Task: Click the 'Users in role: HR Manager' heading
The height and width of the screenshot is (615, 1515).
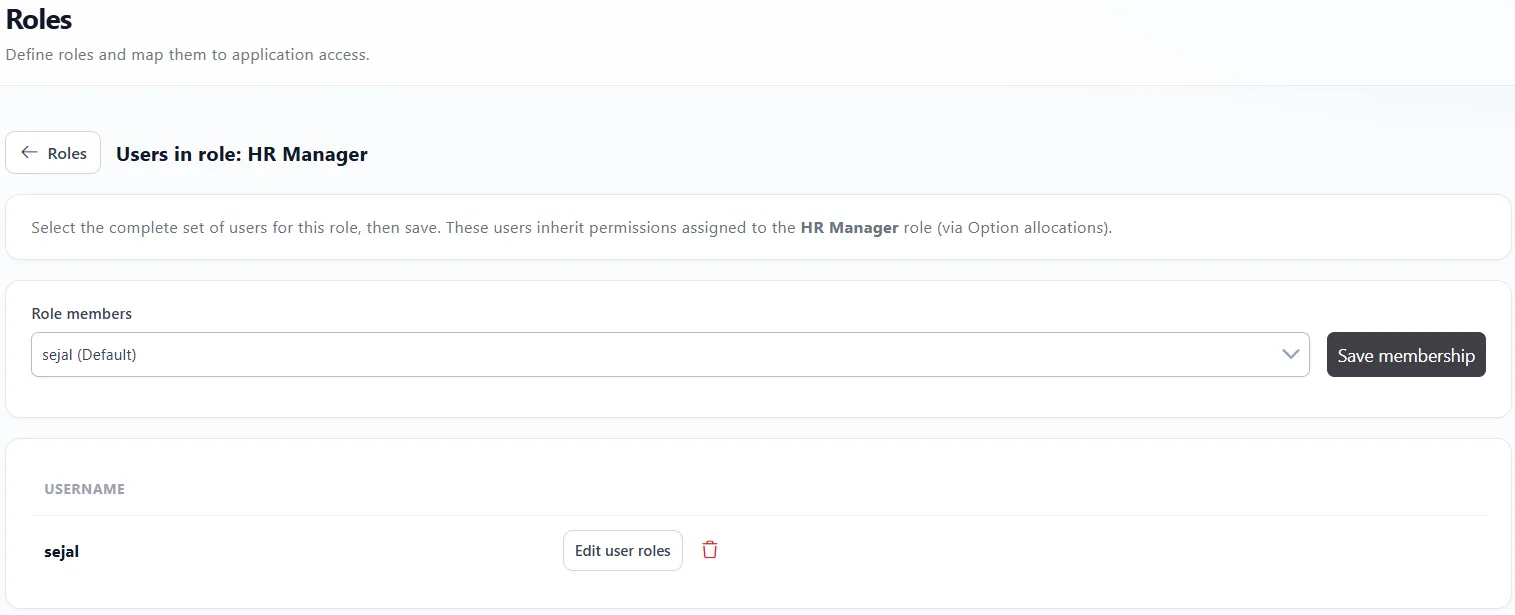Action: 242,154
